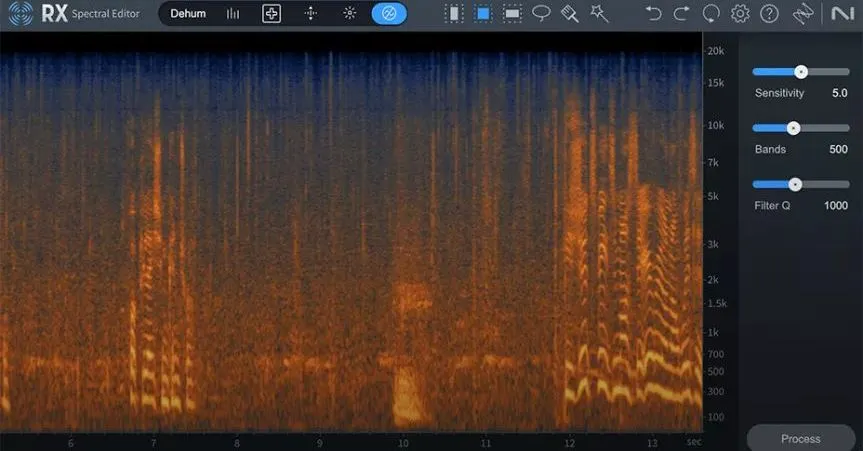
Task: Adjust the Sensitivity slider
Action: point(801,72)
